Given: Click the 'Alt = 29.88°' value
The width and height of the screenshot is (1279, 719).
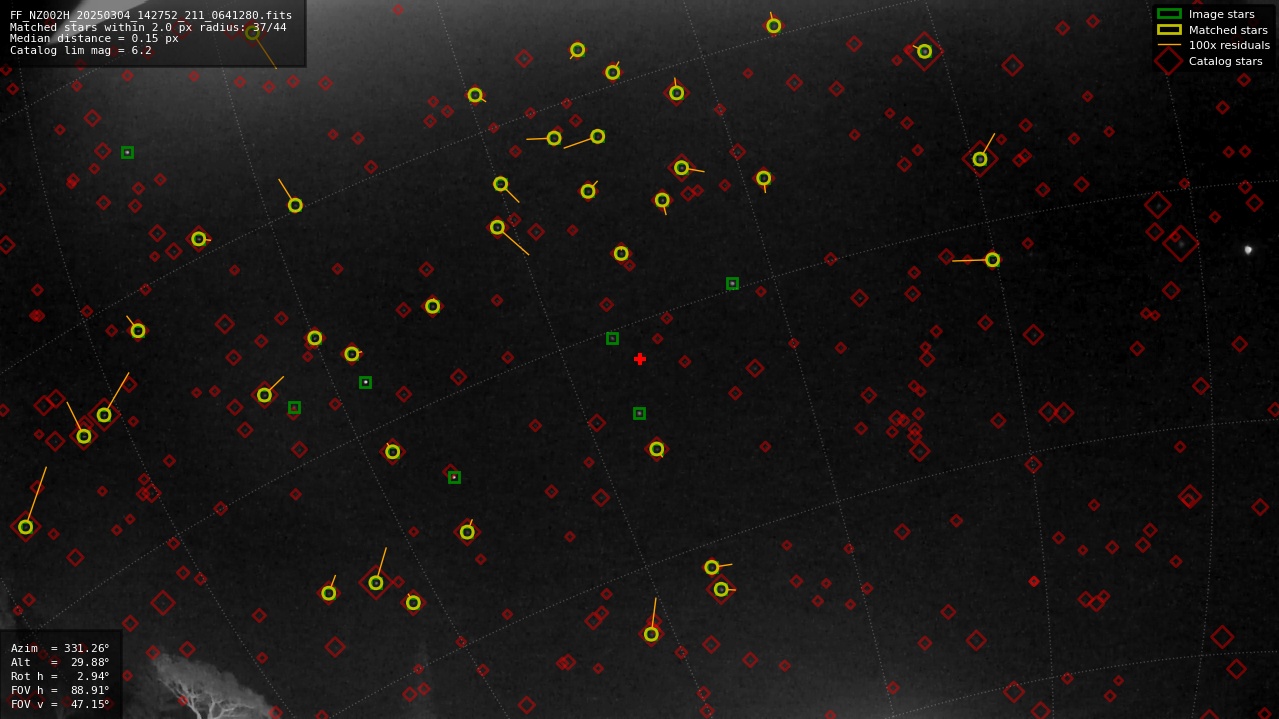Looking at the screenshot, I should pyautogui.click(x=60, y=662).
